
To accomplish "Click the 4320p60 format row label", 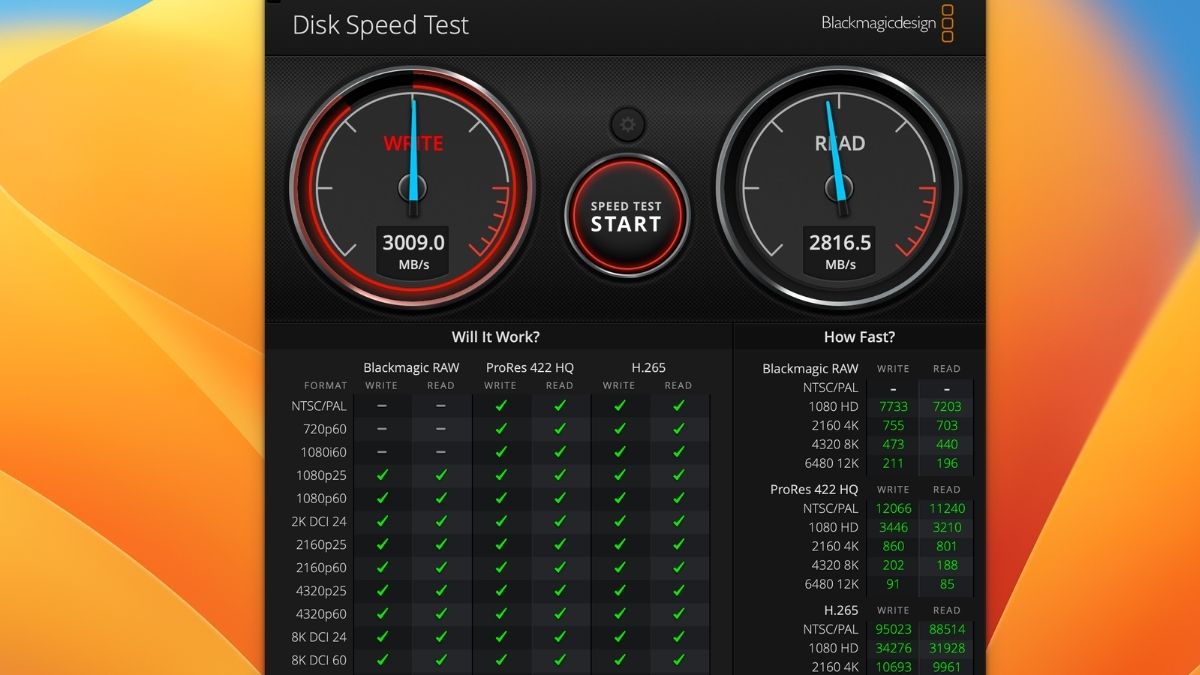I will 322,614.
